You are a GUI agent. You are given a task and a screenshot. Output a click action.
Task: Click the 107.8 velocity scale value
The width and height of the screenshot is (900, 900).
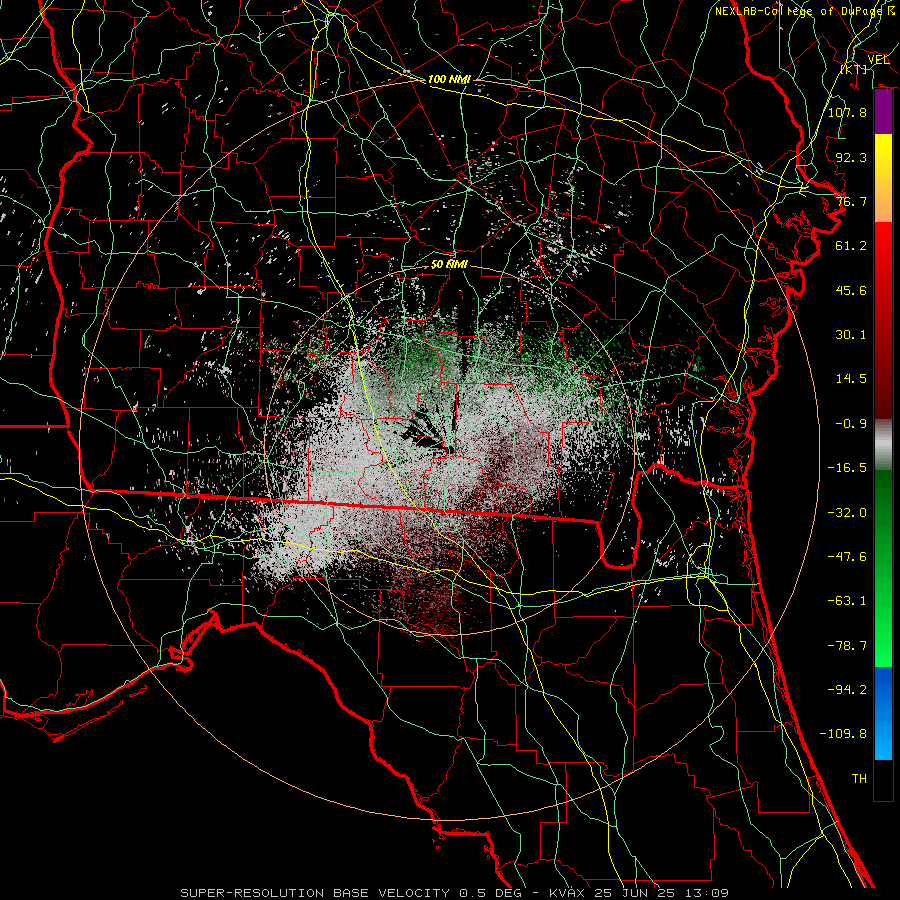pyautogui.click(x=847, y=112)
